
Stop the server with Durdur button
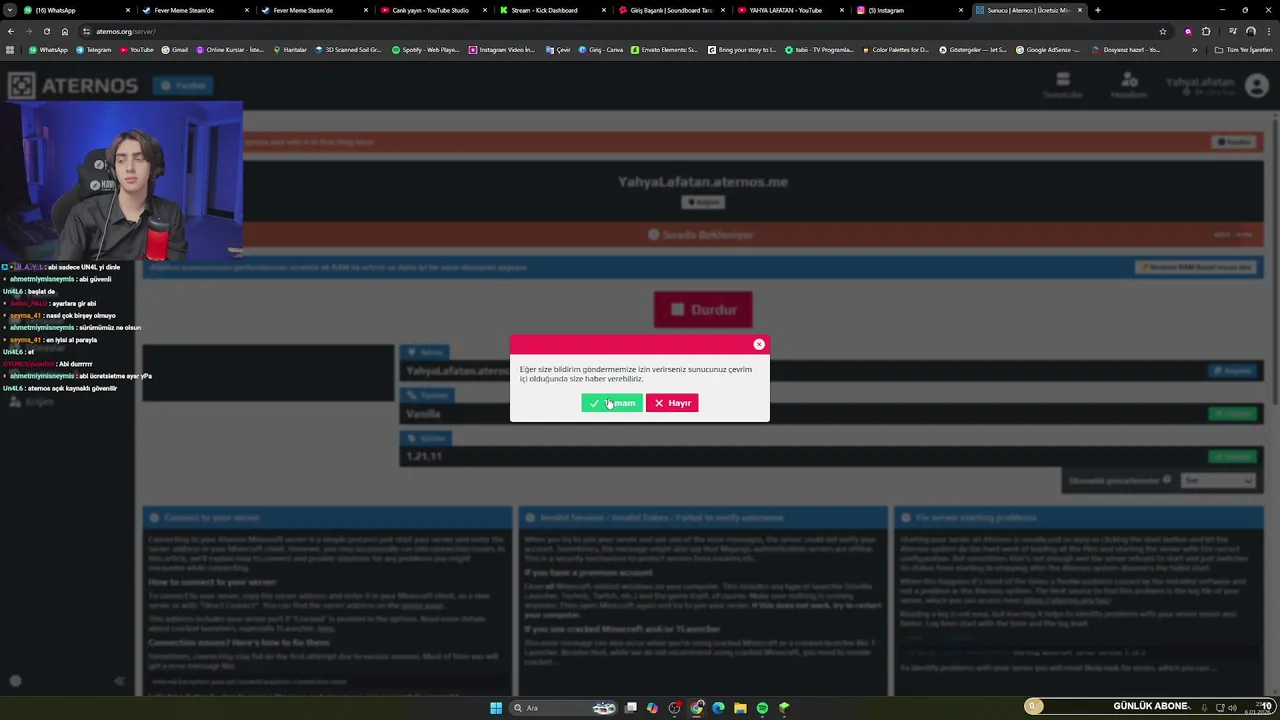tap(703, 310)
